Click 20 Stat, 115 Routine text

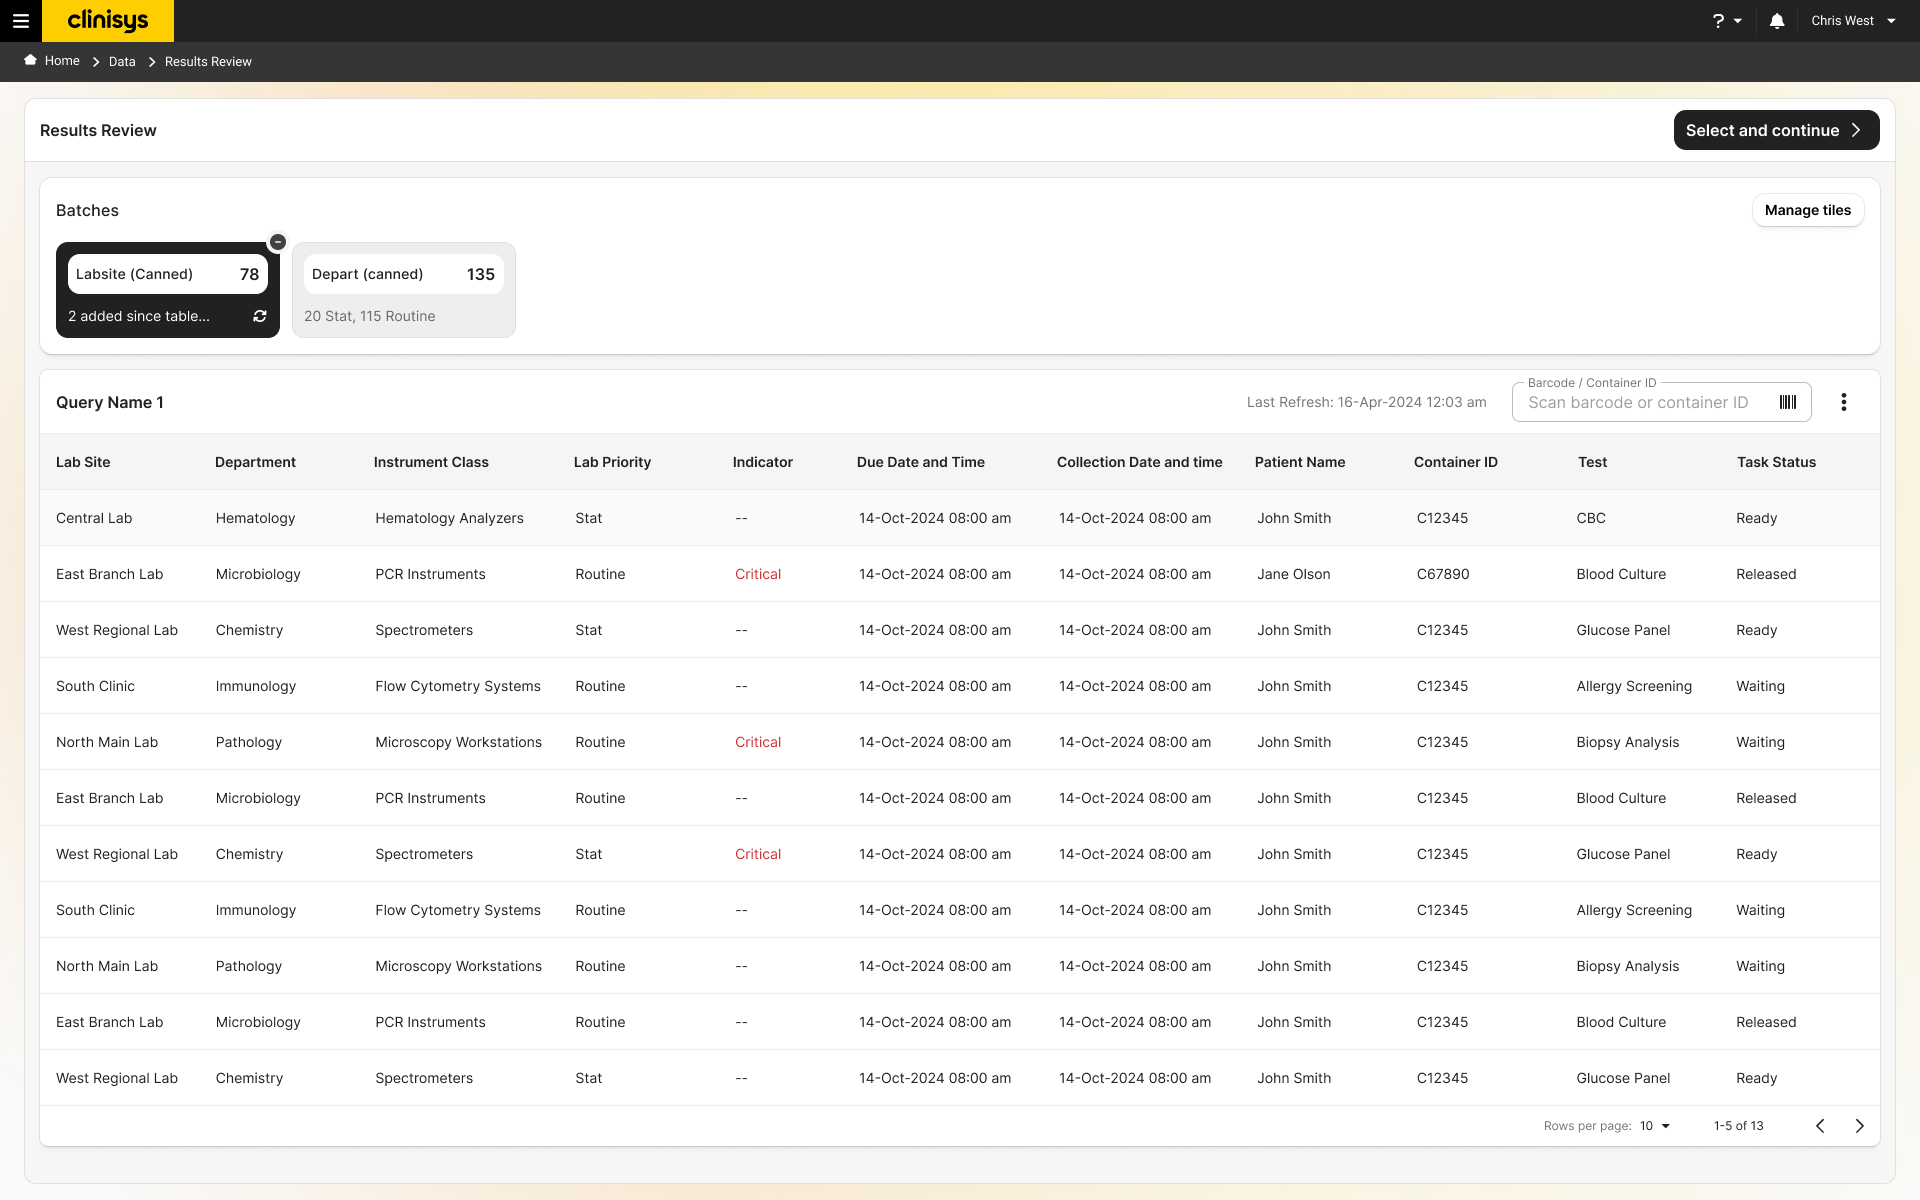(370, 316)
